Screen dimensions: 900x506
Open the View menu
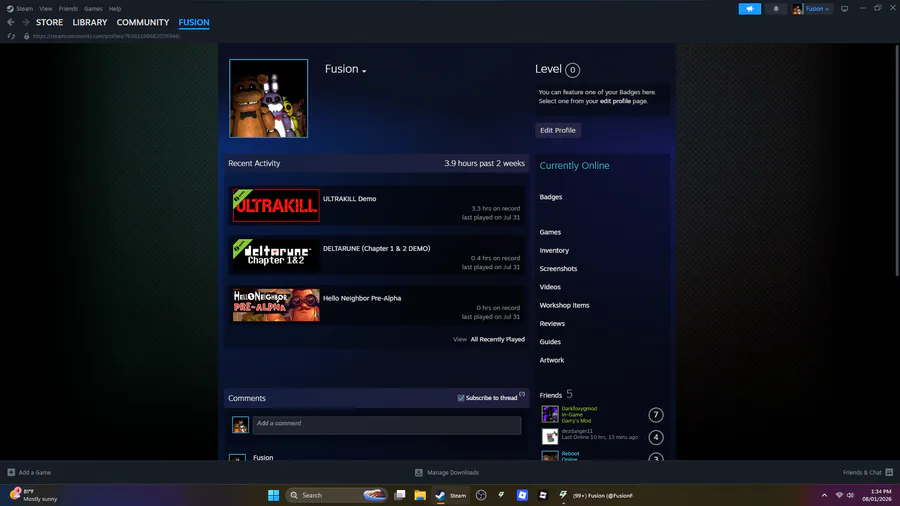(x=45, y=9)
